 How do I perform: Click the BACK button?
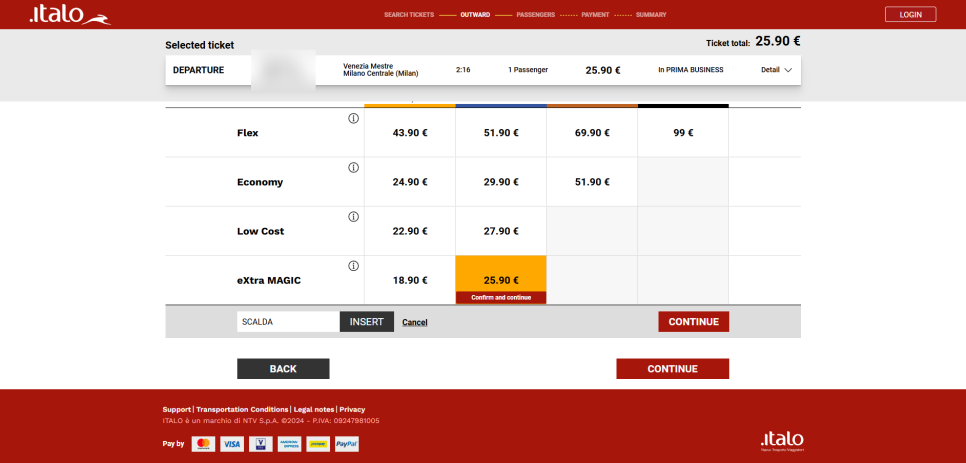point(283,369)
